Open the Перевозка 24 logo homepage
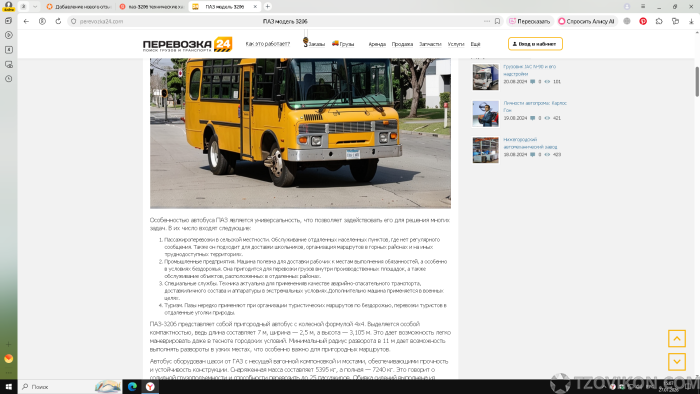 (188, 44)
